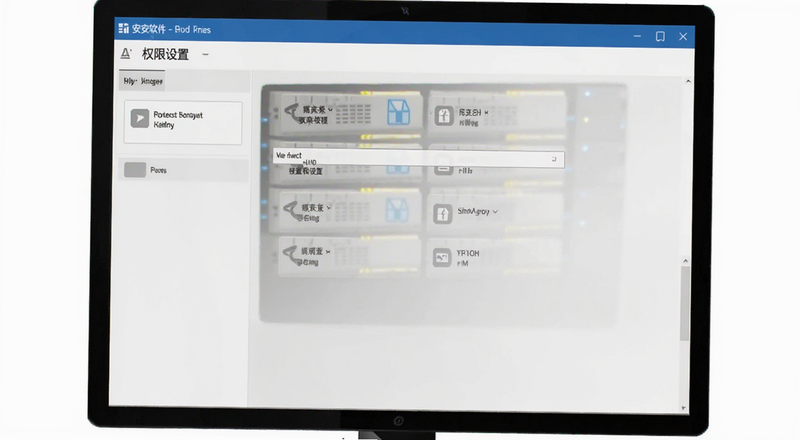This screenshot has height=440, width=800.
Task: Click the 权限设置 heading
Action: click(165, 54)
